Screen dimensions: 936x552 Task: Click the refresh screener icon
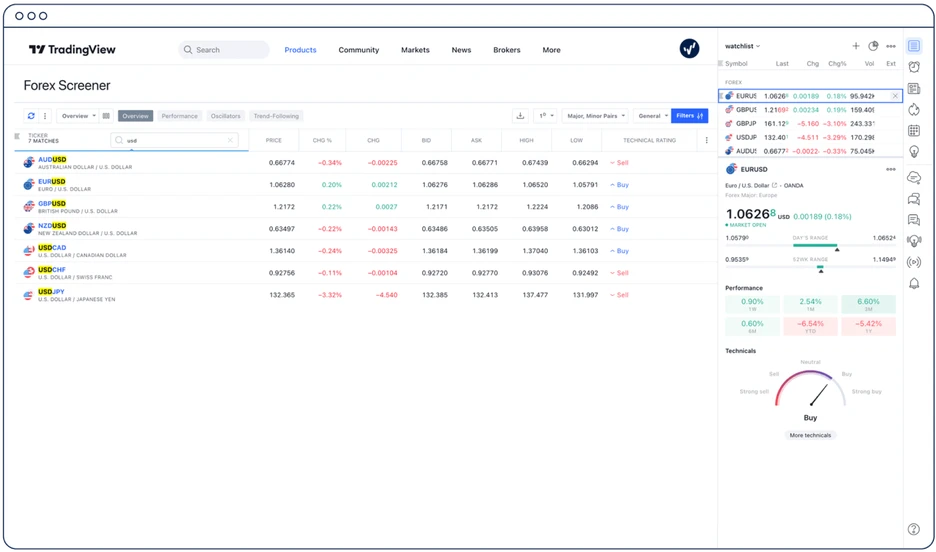click(x=31, y=116)
